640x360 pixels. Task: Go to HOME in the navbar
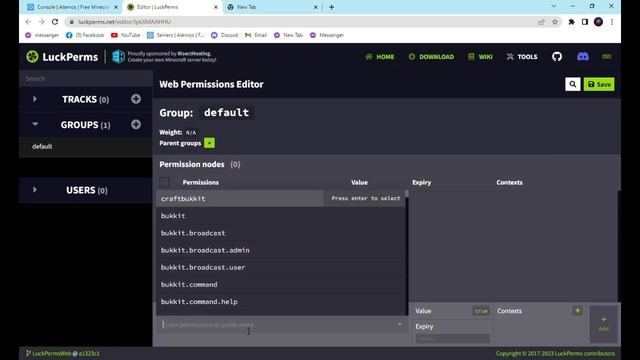pos(380,57)
